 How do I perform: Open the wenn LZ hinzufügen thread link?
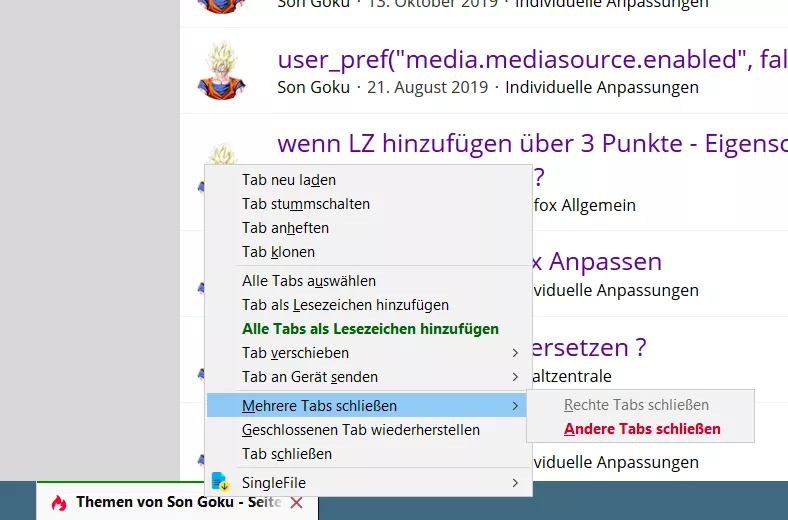tap(532, 144)
